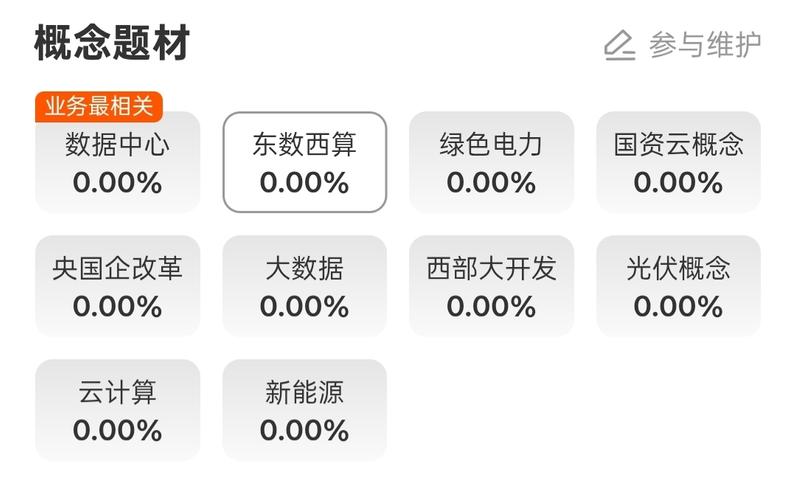Click 0.00% value under 数据中心
This screenshot has height=500, width=796.
click(x=117, y=183)
